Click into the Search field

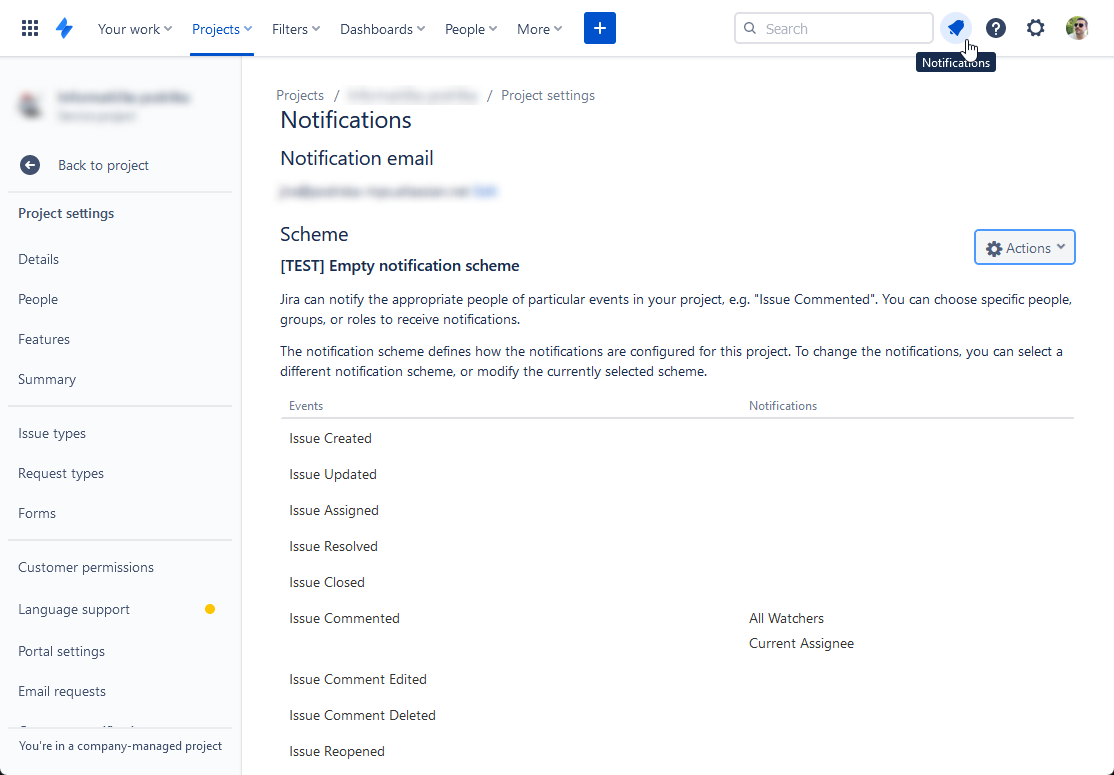click(x=833, y=28)
